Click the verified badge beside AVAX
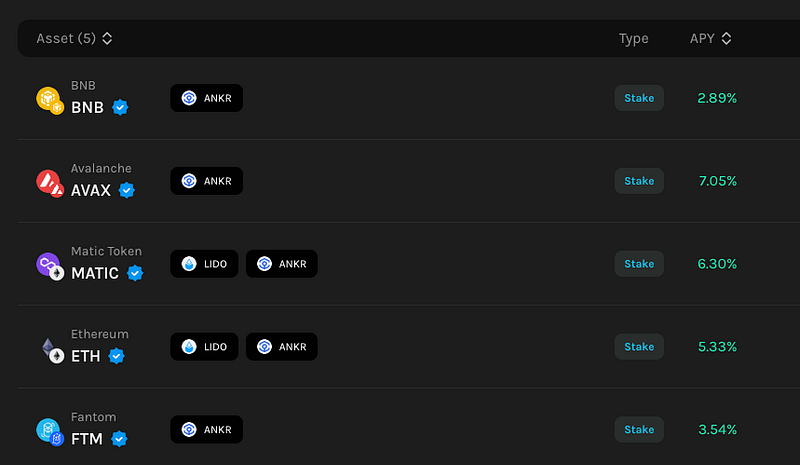Screen dimensions: 800x465 point(127,190)
